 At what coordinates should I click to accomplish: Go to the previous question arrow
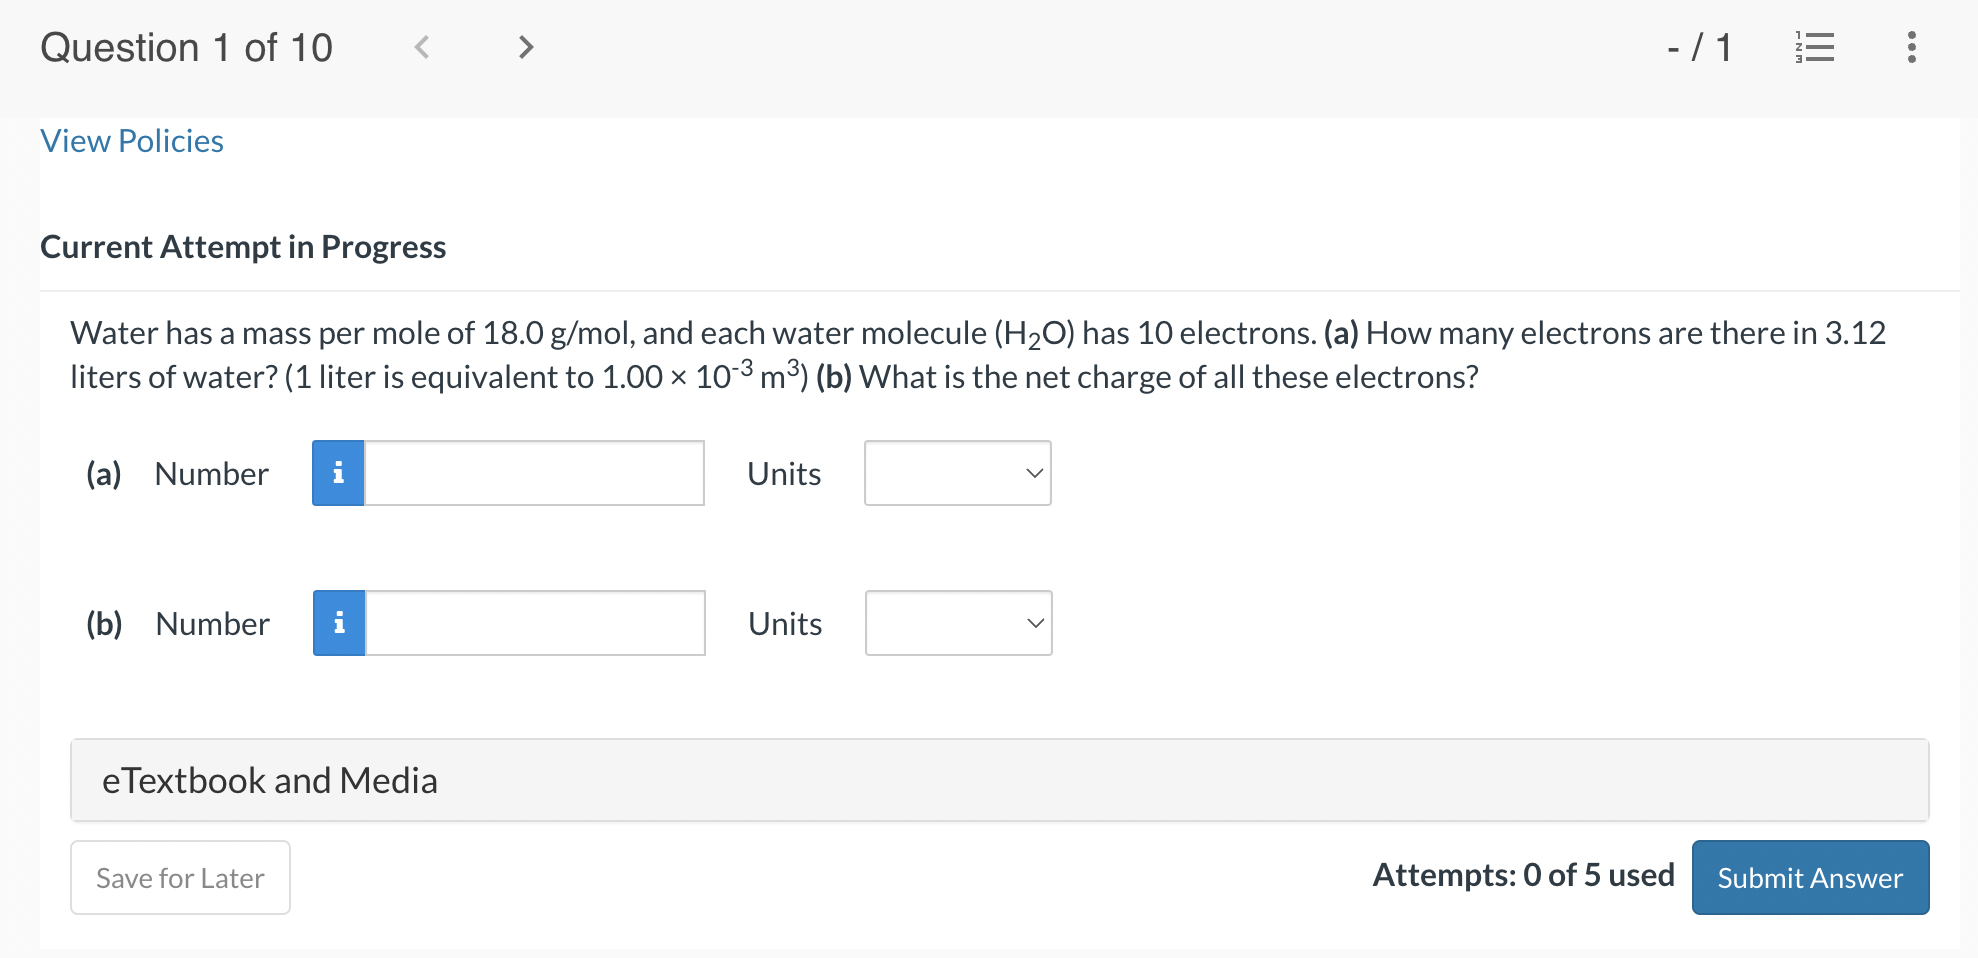(x=422, y=47)
